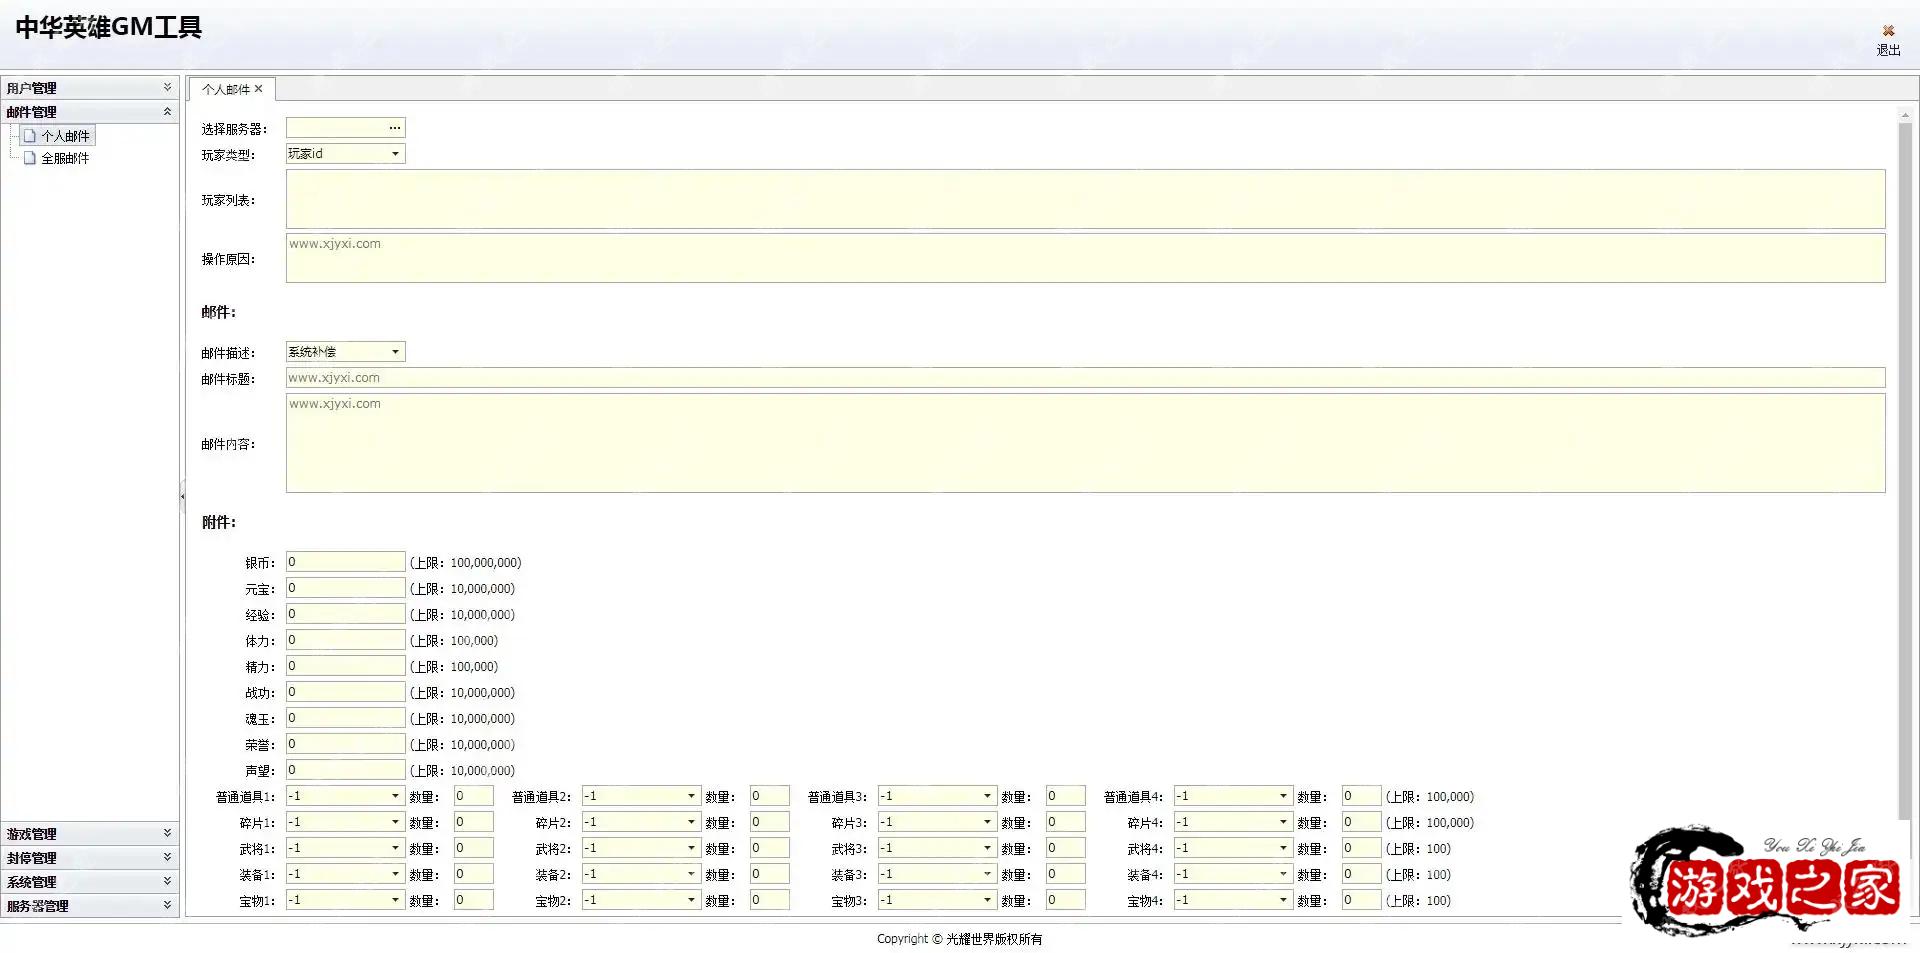The height and width of the screenshot is (953, 1920).
Task: Expand the 系统管理 panel
Action: tap(167, 881)
